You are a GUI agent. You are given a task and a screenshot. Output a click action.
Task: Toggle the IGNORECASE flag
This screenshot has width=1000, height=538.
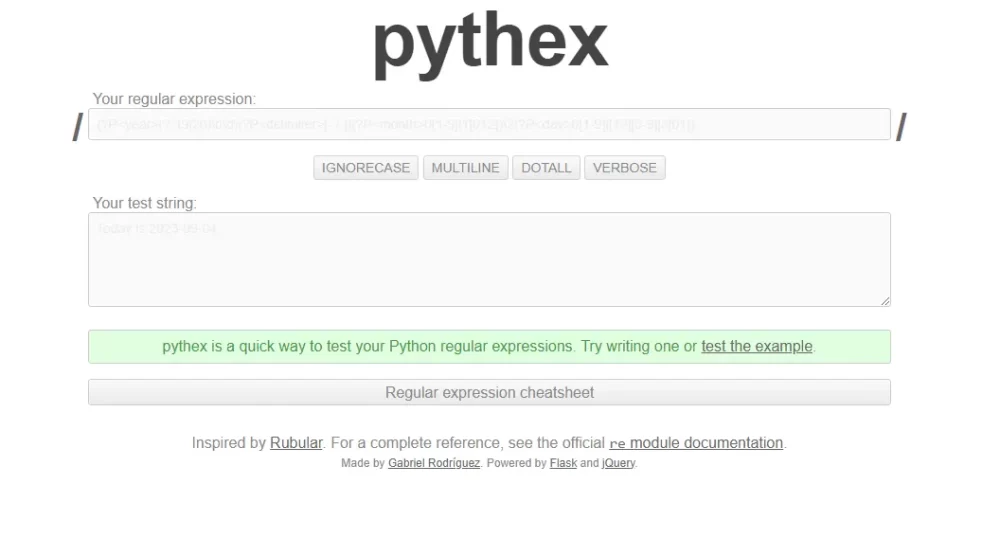[x=365, y=168]
